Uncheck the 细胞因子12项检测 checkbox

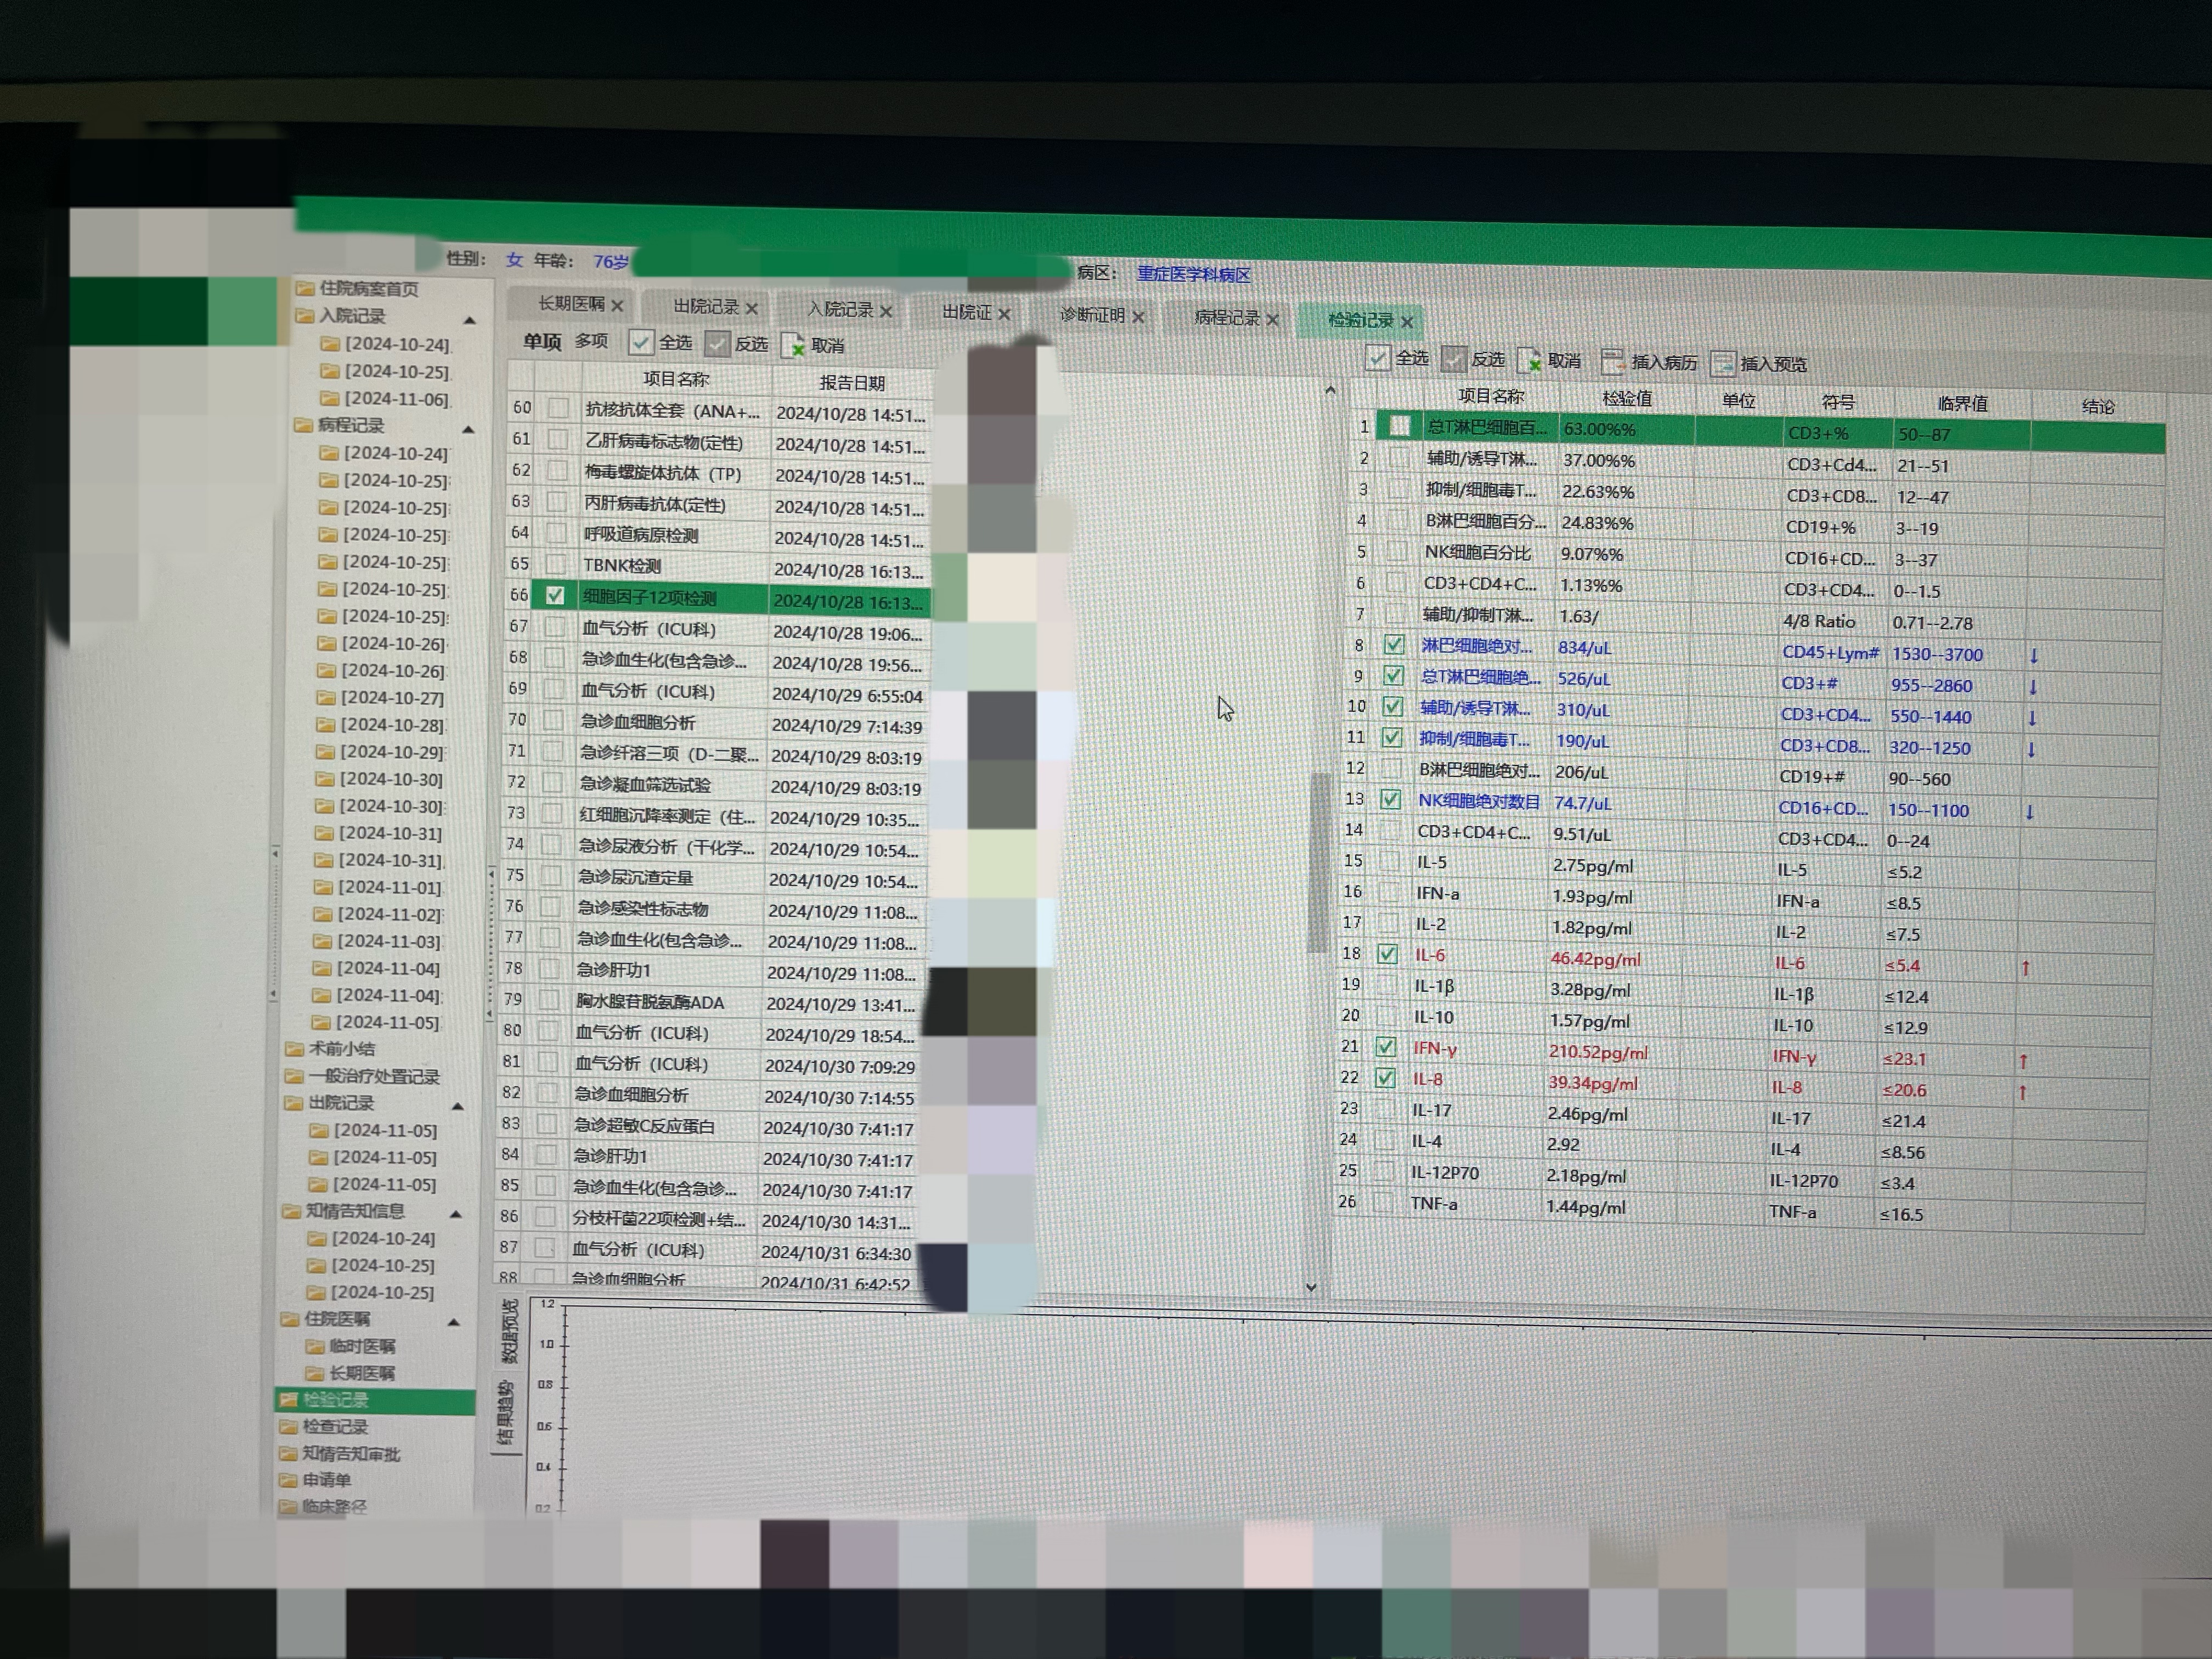pos(555,596)
